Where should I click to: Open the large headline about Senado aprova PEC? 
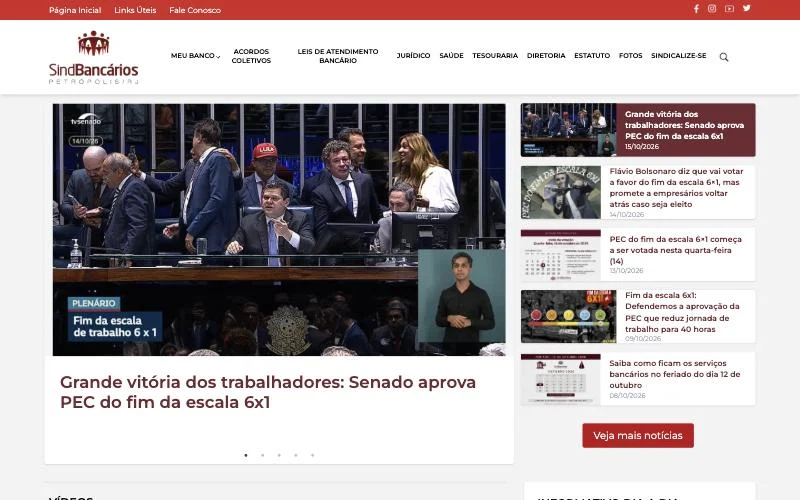click(x=268, y=392)
